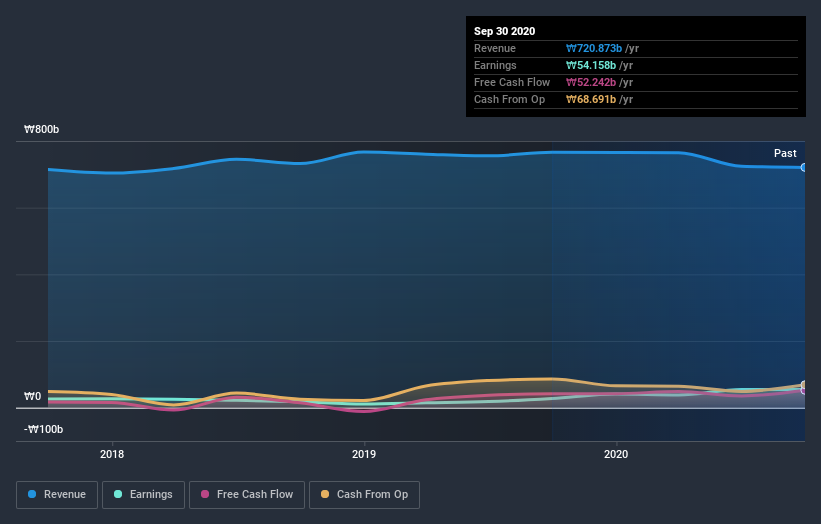
Task: Click the Cash From Op tooltip label
Action: click(509, 99)
